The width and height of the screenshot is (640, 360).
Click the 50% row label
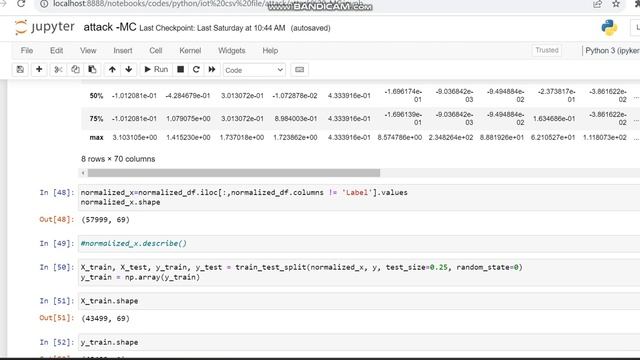96,96
